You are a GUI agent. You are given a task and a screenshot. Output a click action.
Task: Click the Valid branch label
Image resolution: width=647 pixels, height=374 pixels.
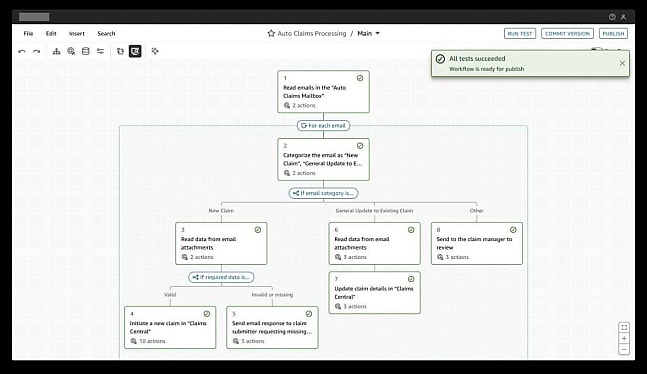170,295
